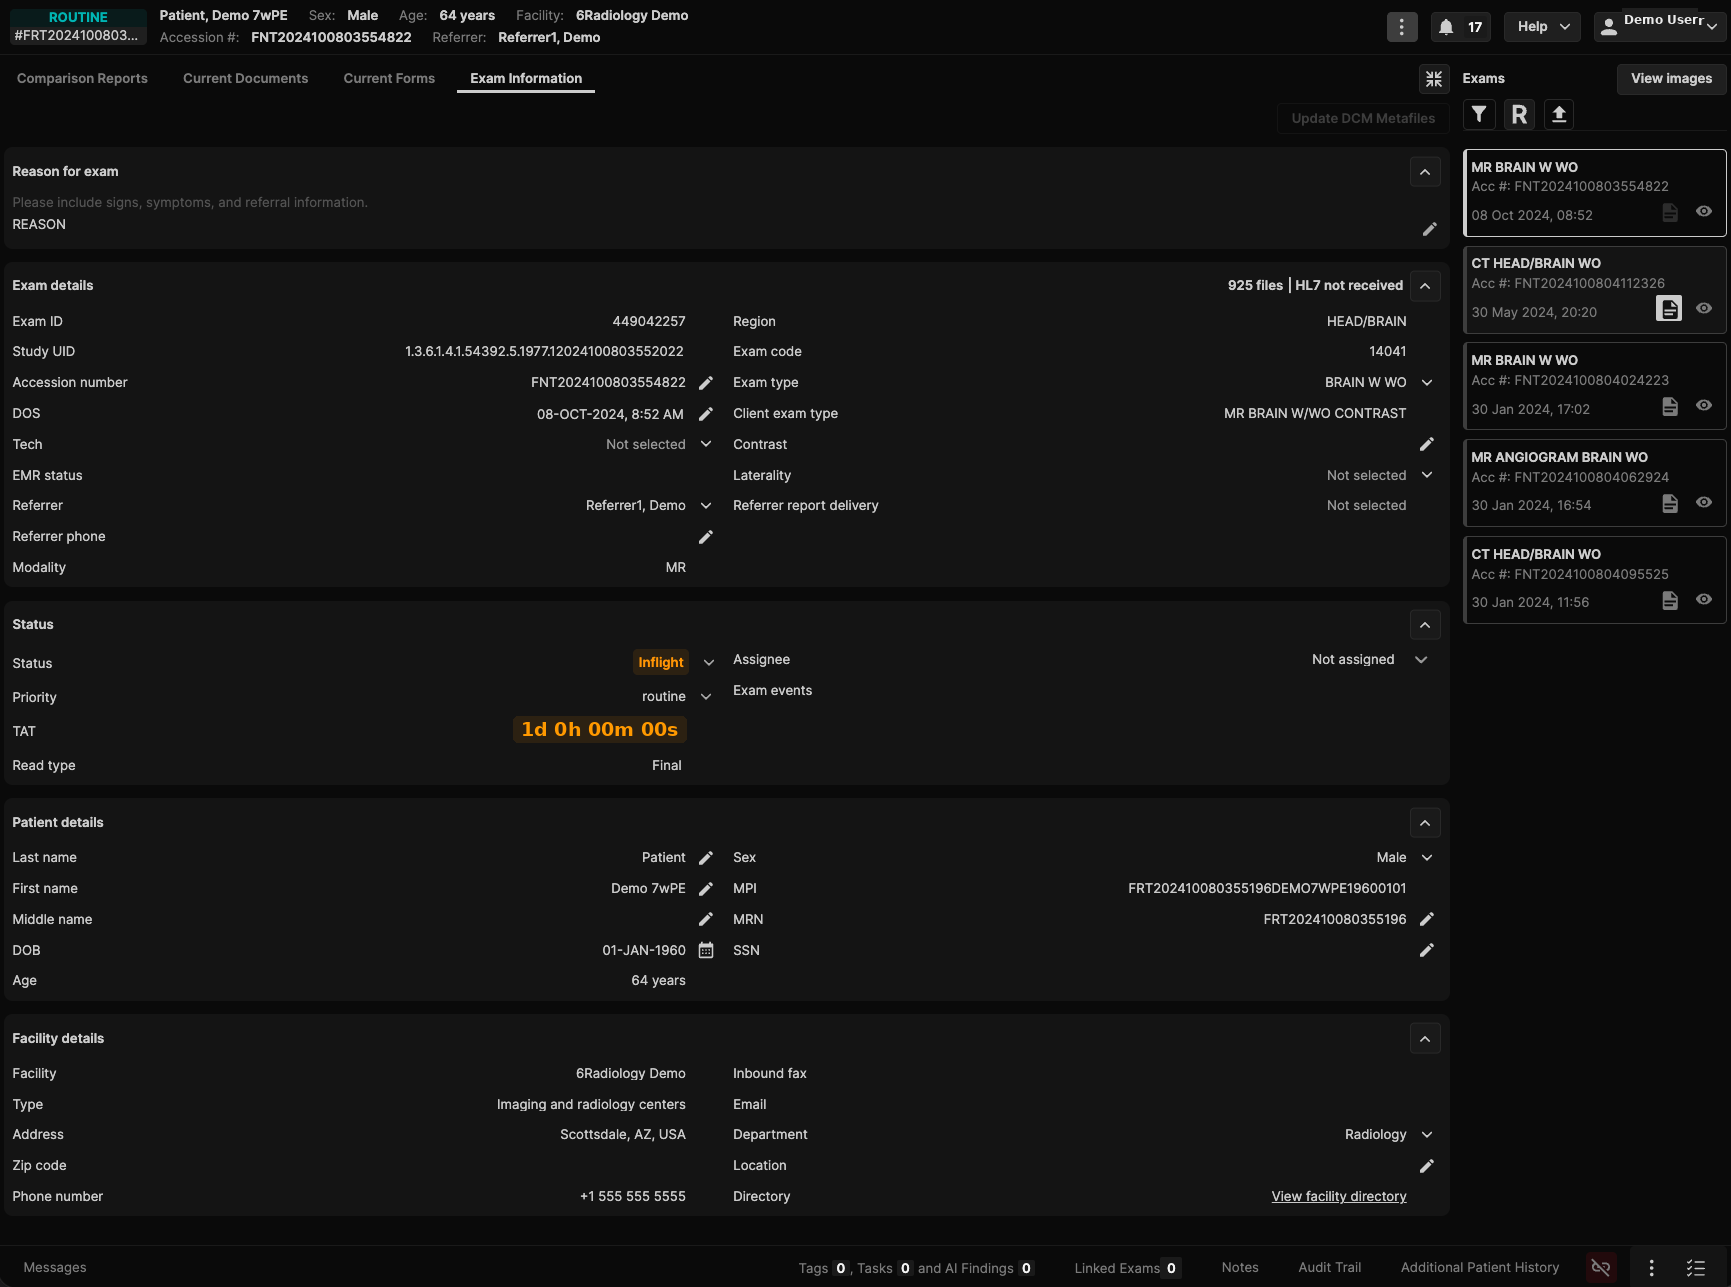Toggle eye icon for MR BRAIN W WO Oct 2024
The width and height of the screenshot is (1731, 1287).
coord(1704,212)
